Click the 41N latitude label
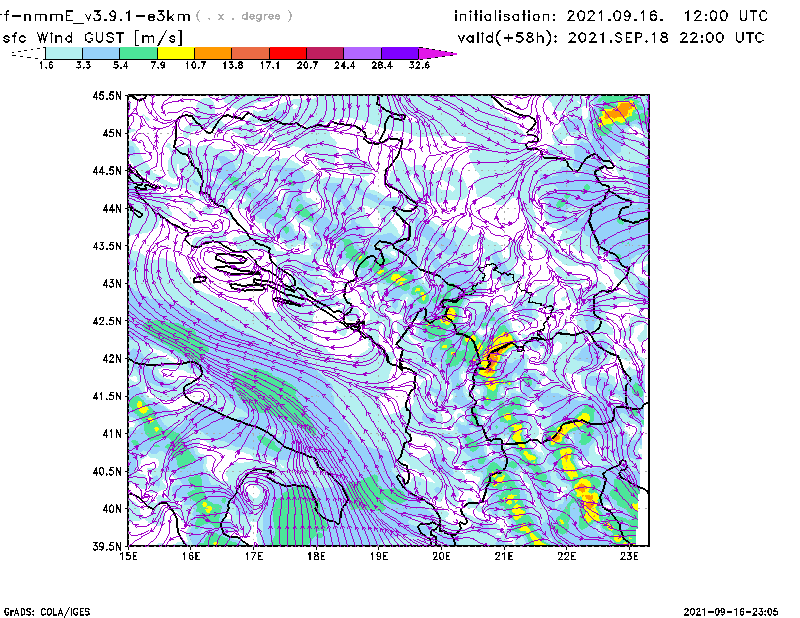This screenshot has height=618, width=800. point(112,434)
